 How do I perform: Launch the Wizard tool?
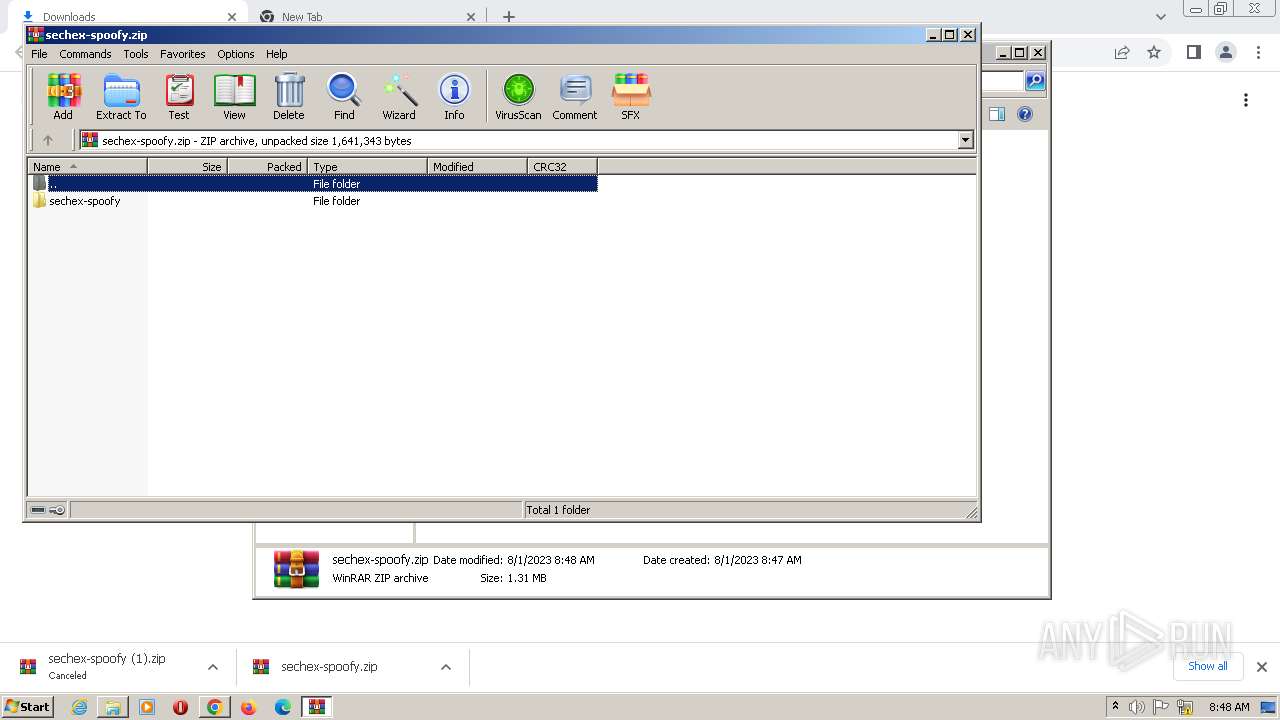pyautogui.click(x=399, y=97)
